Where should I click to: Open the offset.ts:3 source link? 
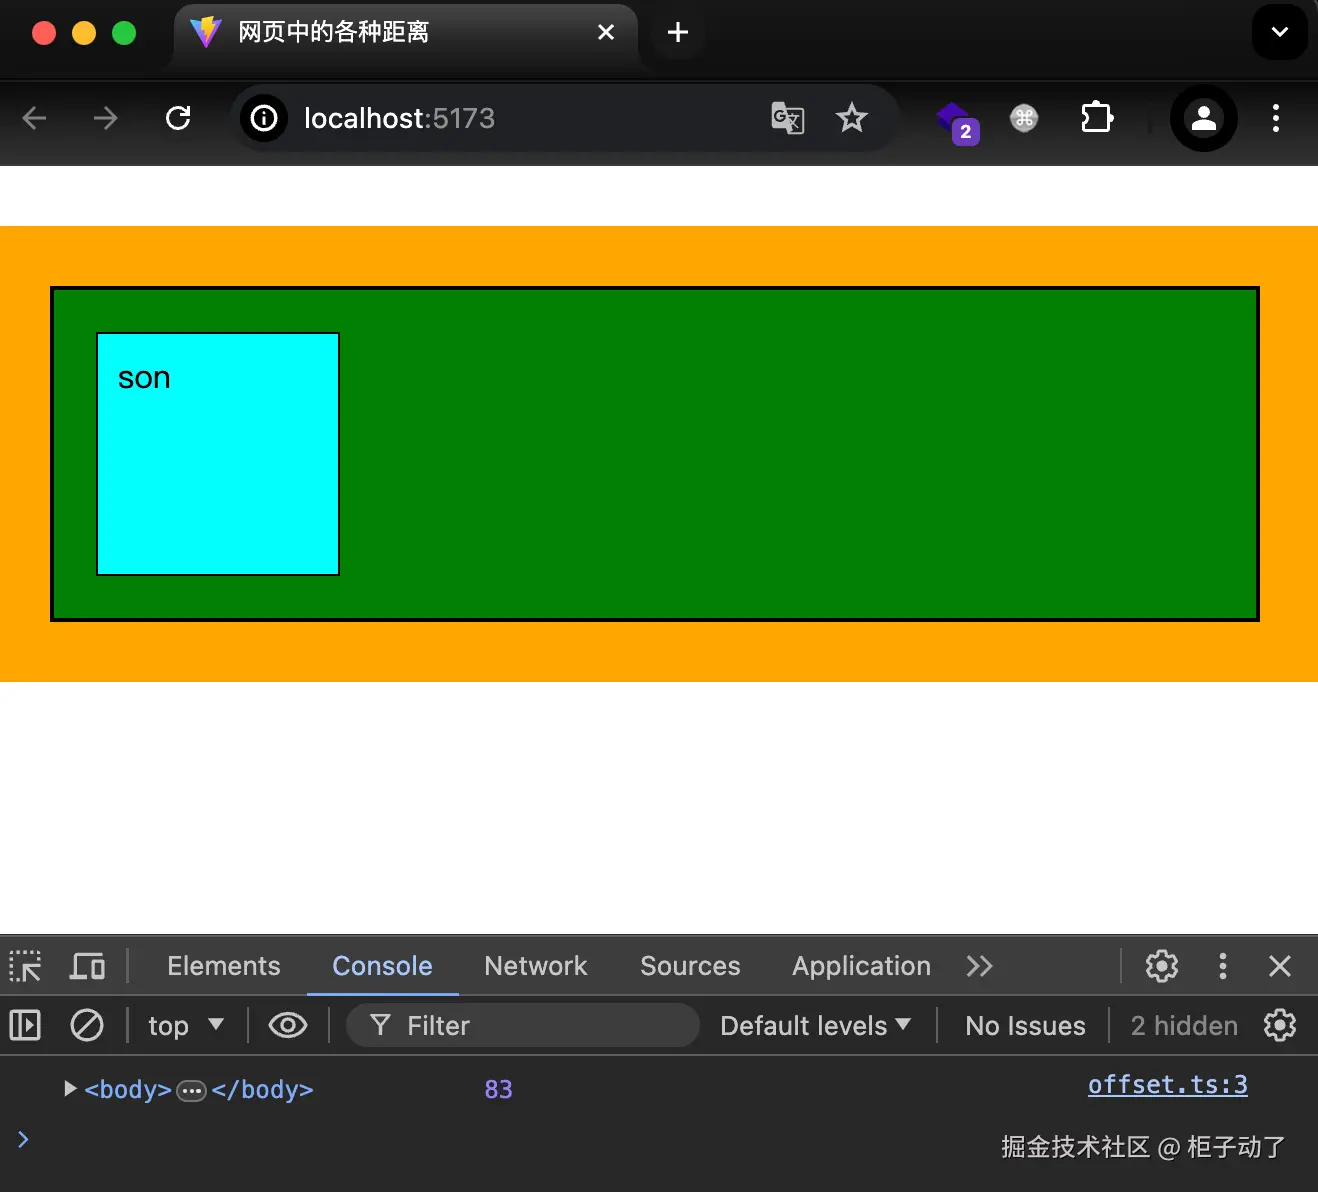1167,1085
